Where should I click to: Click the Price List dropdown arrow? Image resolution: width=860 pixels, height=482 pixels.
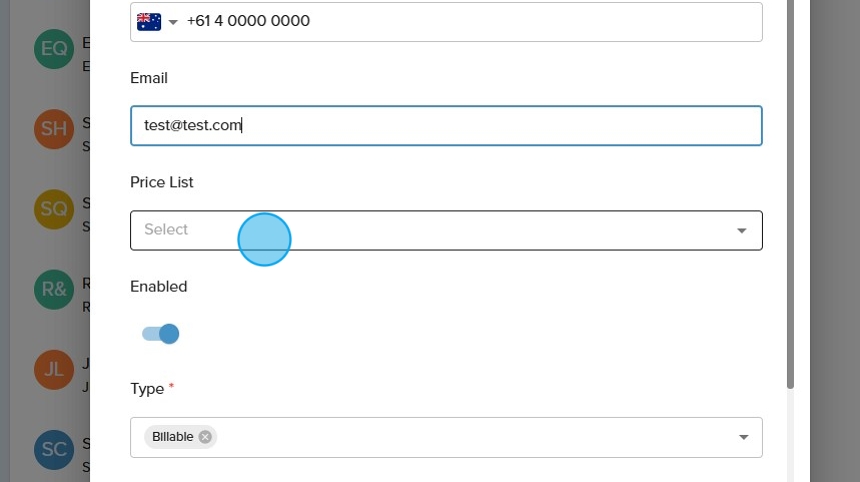click(x=741, y=231)
